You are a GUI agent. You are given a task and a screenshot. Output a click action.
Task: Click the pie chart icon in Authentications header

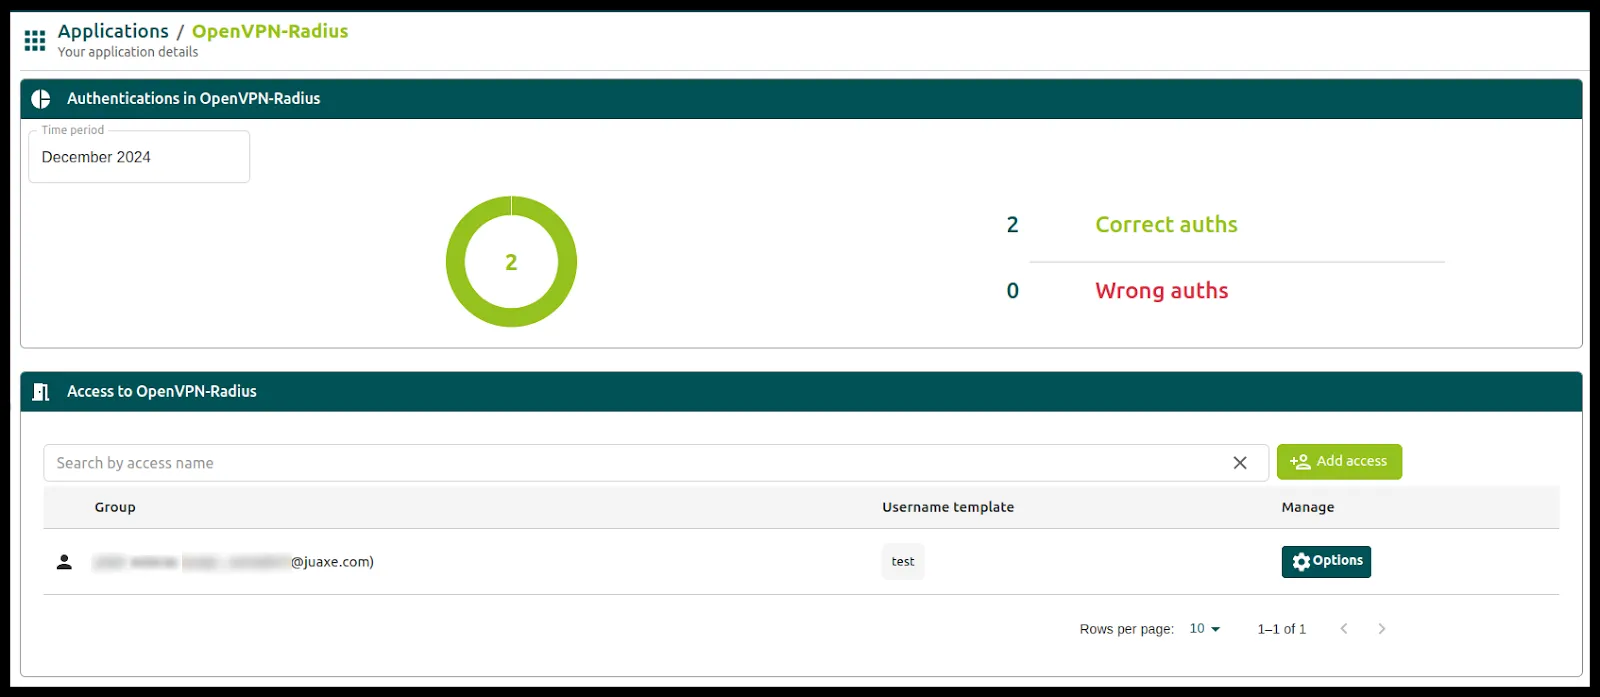tap(41, 99)
